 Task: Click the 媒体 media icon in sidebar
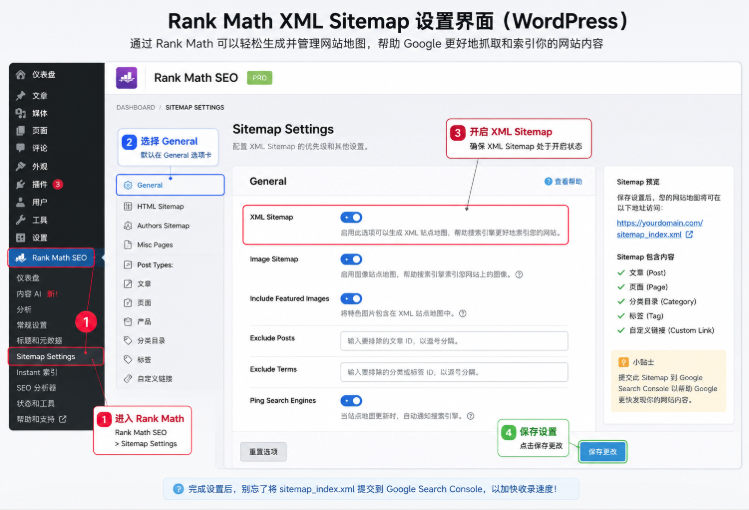click(x=21, y=113)
